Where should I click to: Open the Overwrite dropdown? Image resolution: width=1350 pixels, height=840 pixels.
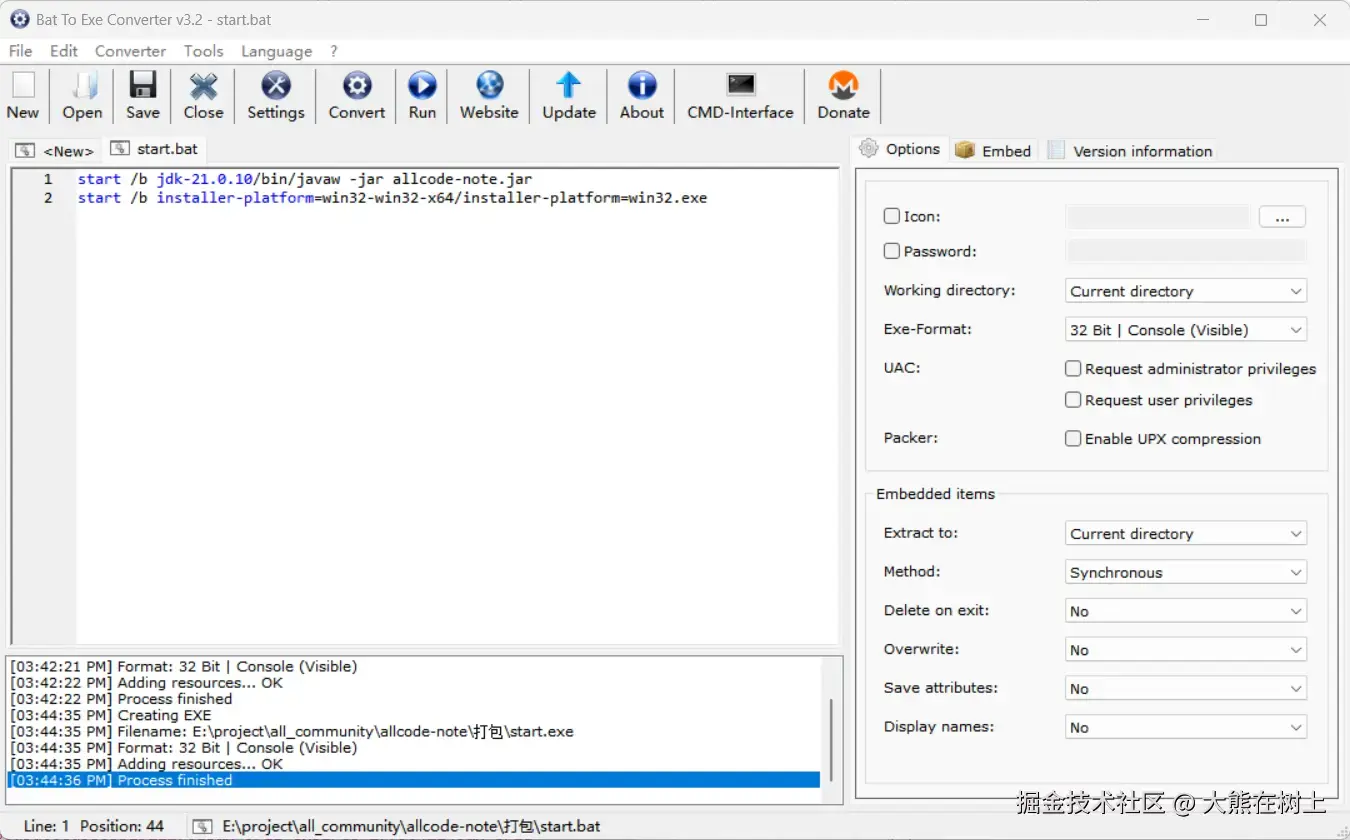click(x=1186, y=650)
